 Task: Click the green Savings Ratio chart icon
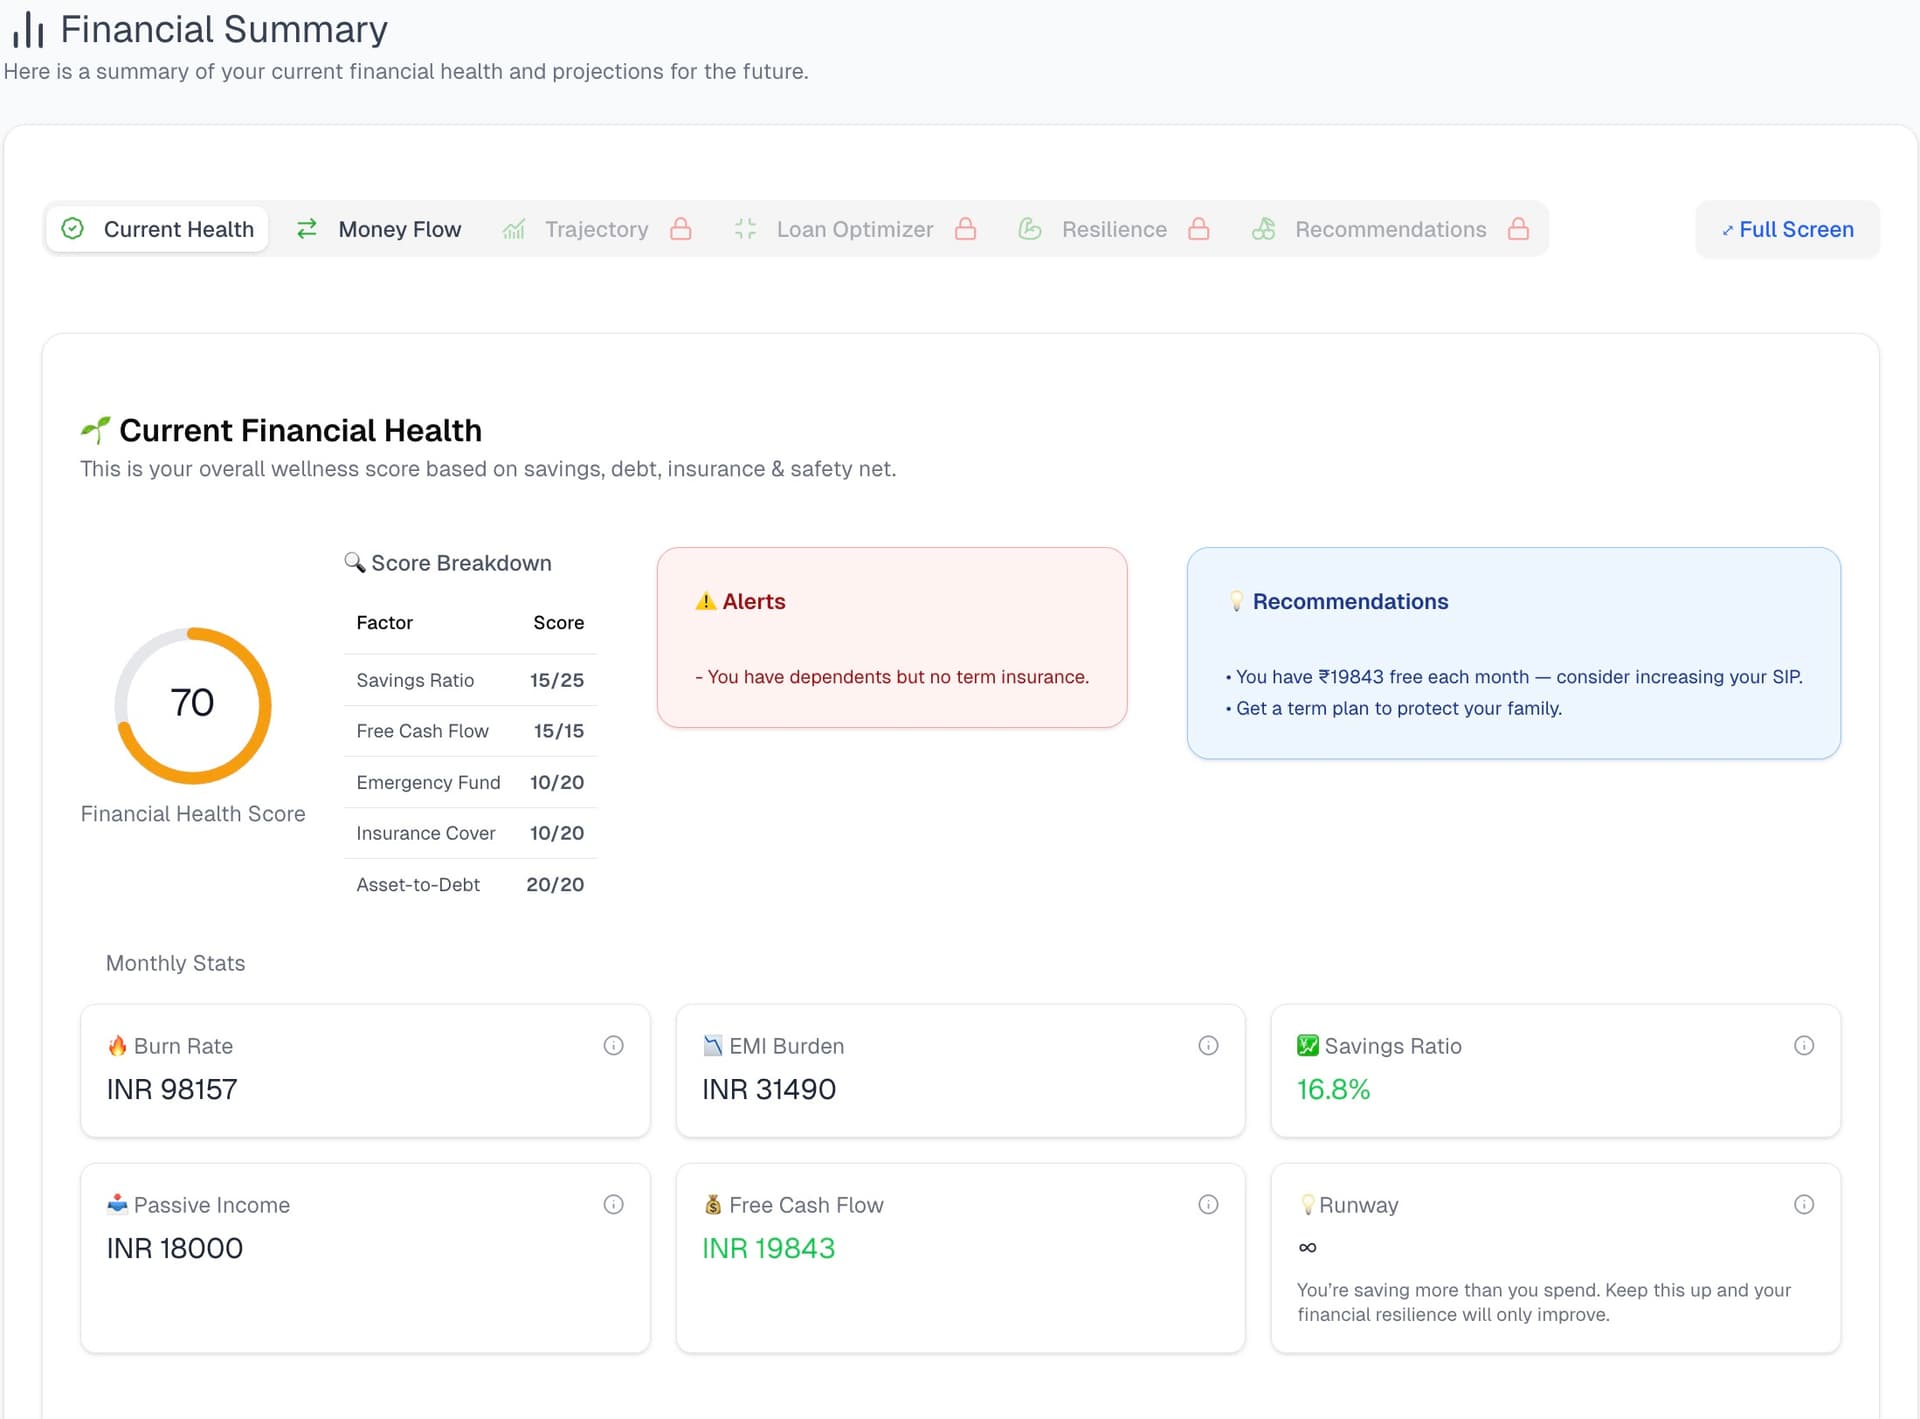coord(1308,1045)
